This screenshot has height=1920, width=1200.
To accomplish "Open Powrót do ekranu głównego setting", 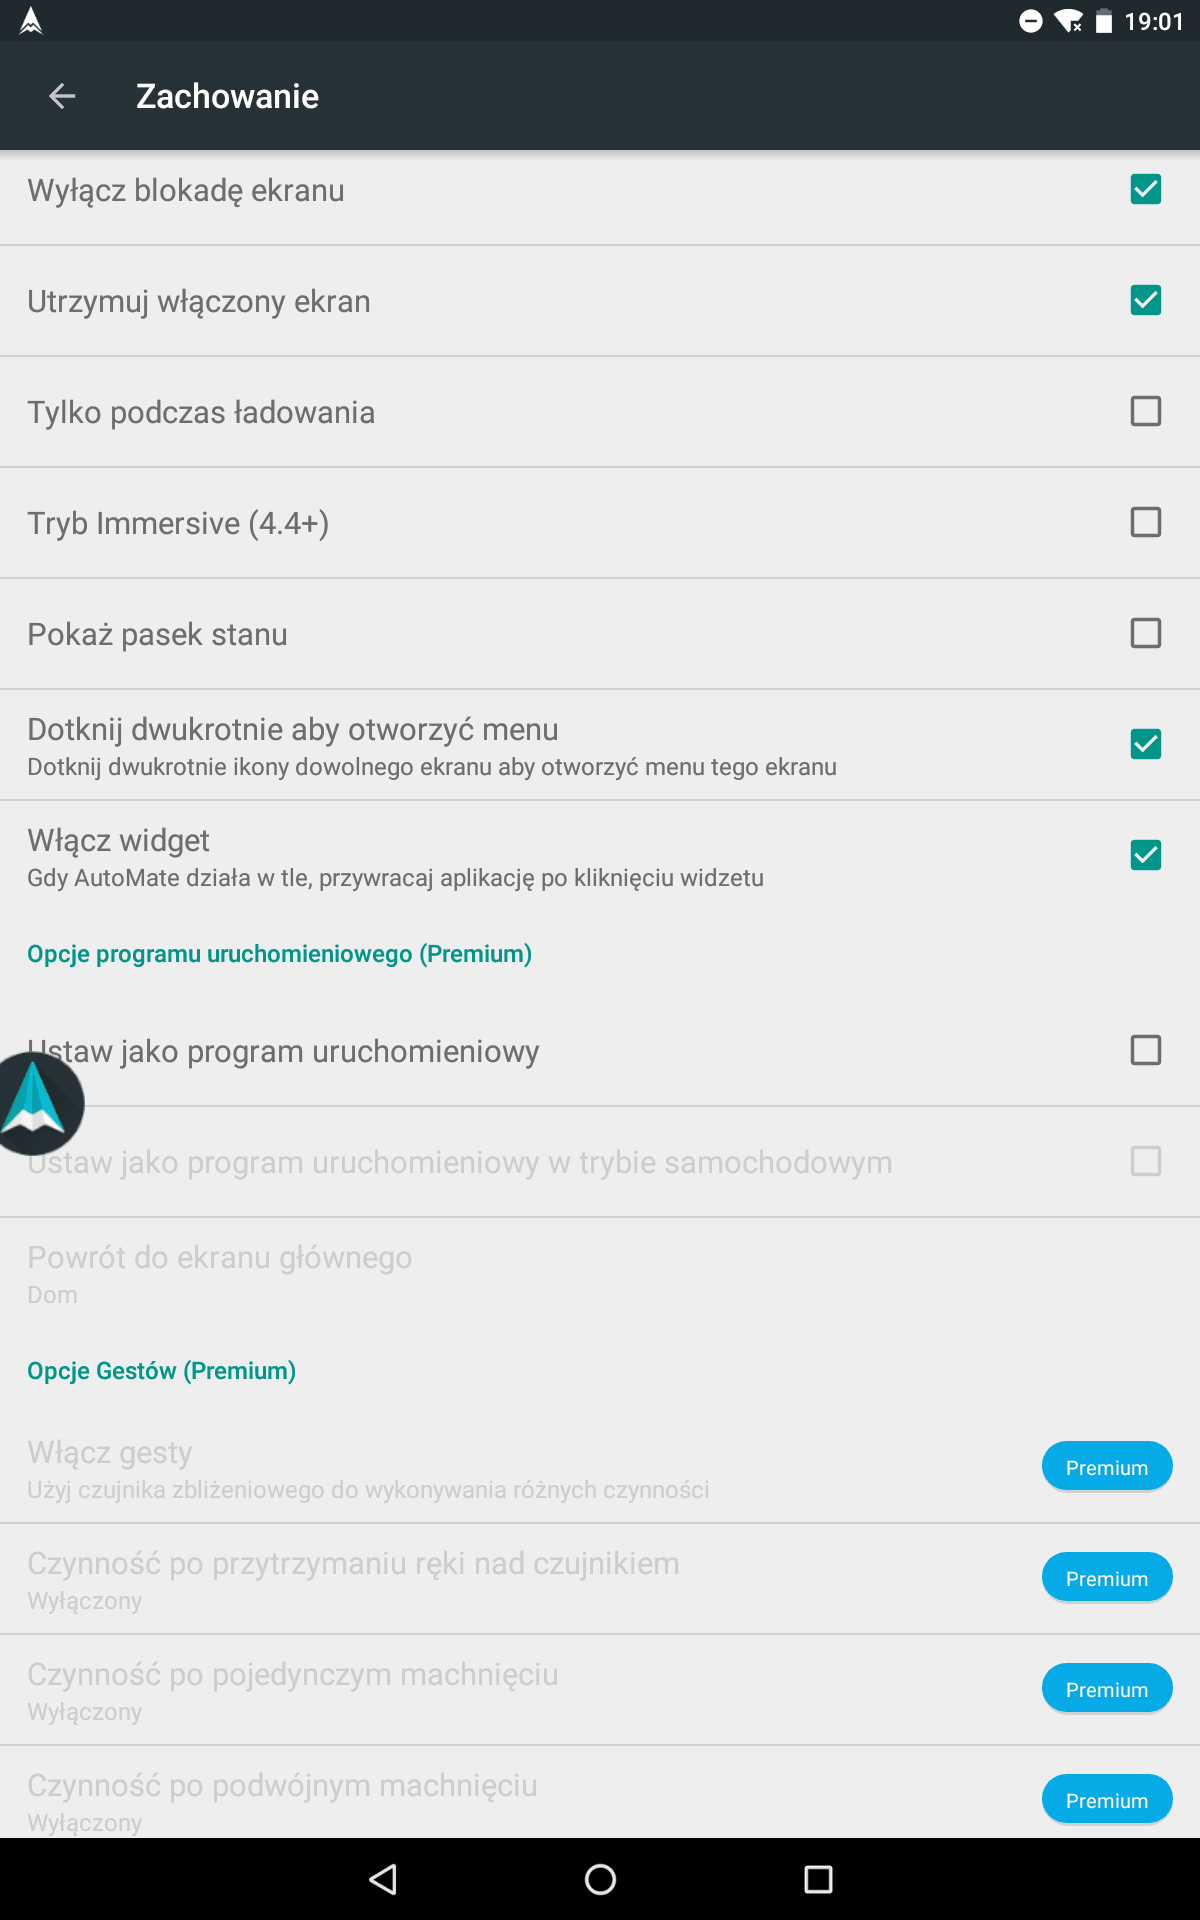I will 600,1274.
